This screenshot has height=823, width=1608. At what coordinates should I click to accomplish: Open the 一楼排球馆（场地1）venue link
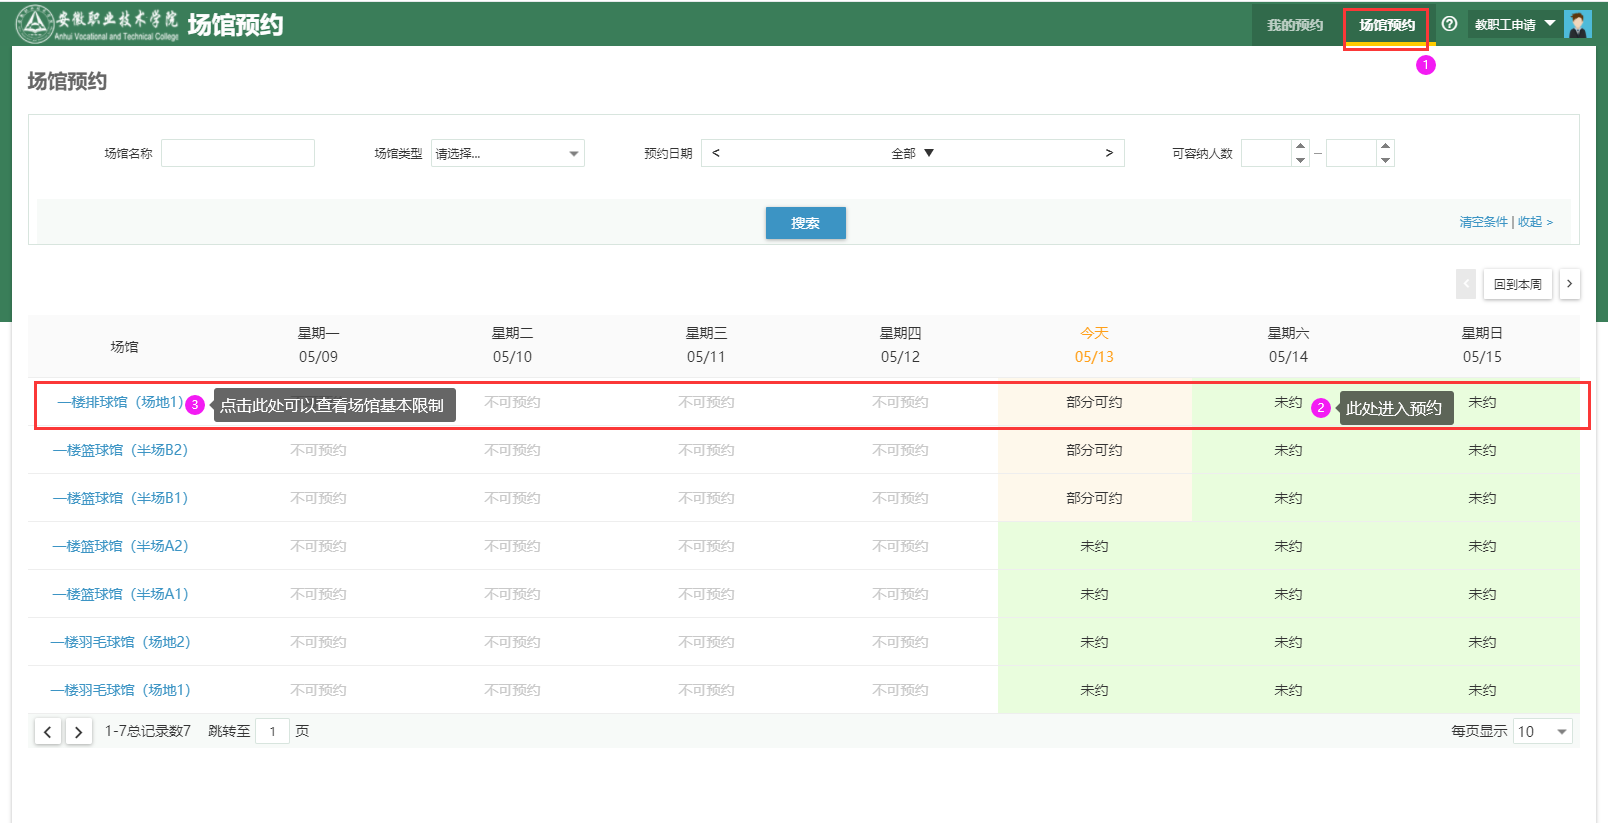tap(120, 402)
